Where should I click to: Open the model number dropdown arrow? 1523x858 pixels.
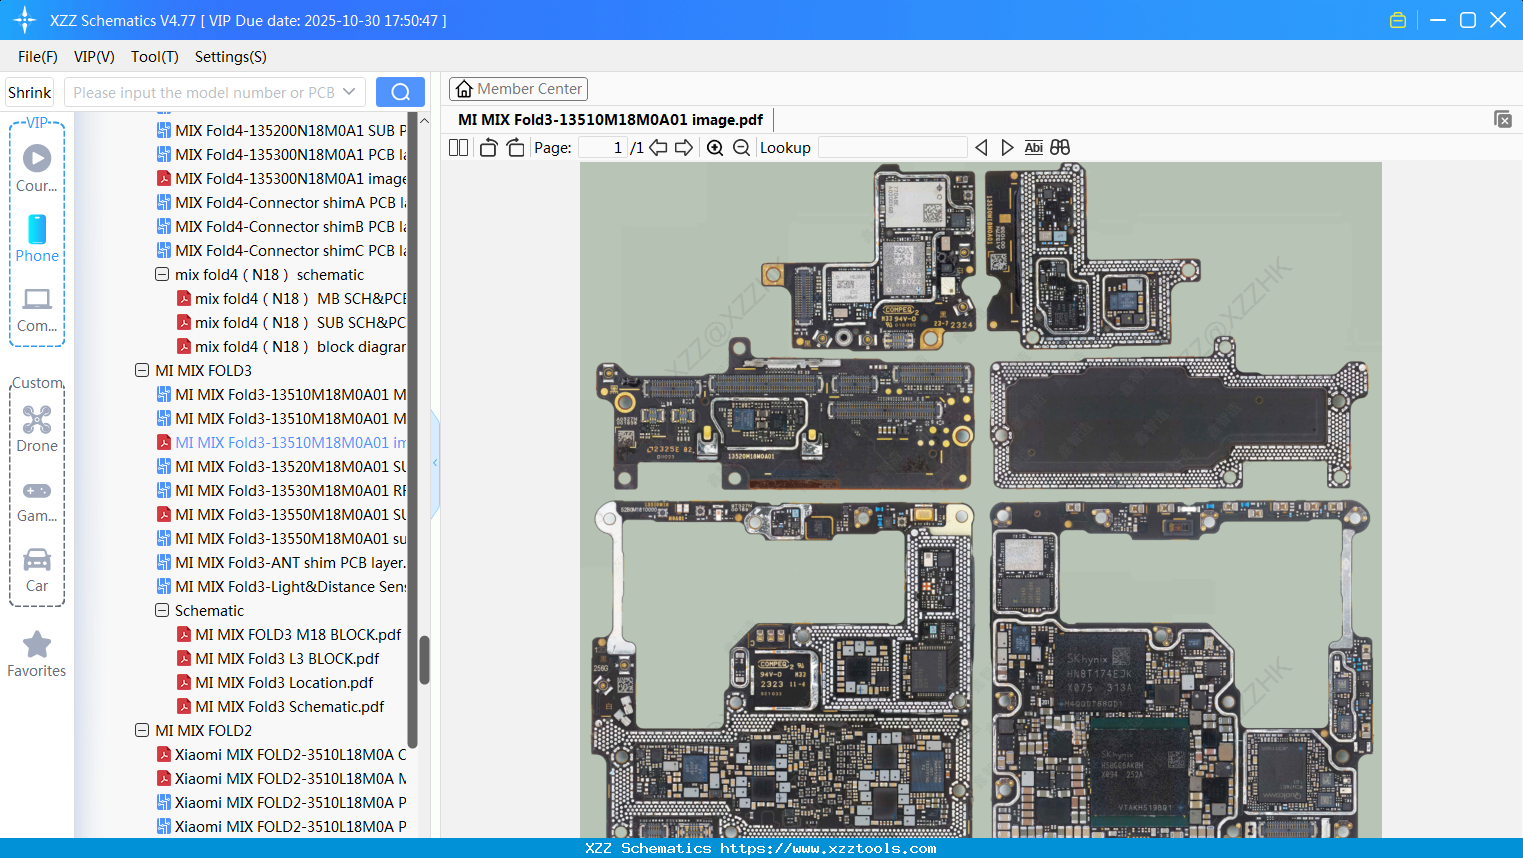349,92
